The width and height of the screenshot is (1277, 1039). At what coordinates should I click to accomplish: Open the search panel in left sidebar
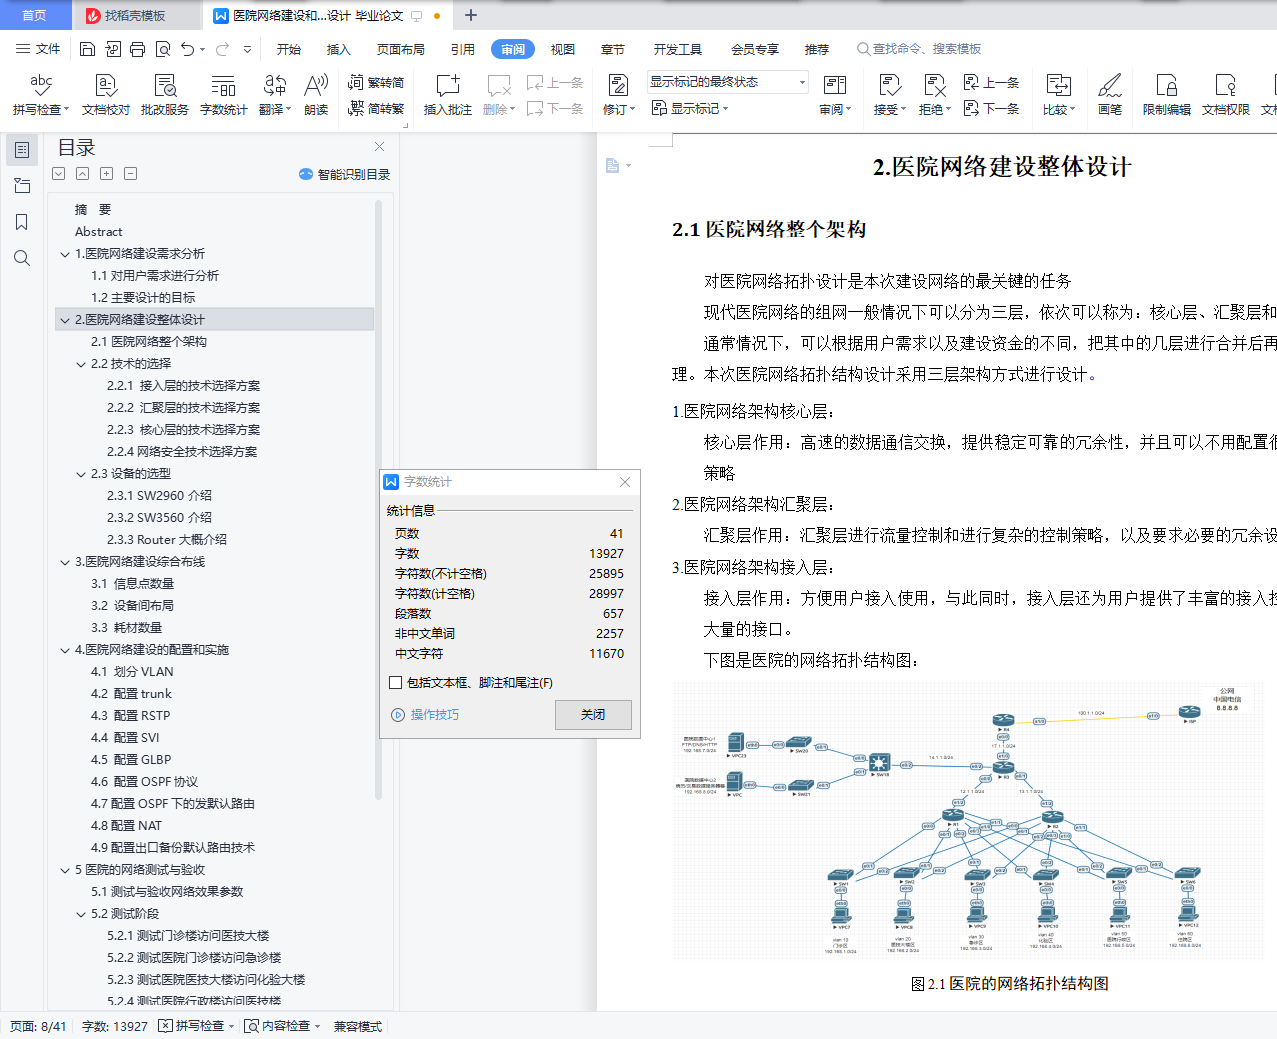coord(21,258)
